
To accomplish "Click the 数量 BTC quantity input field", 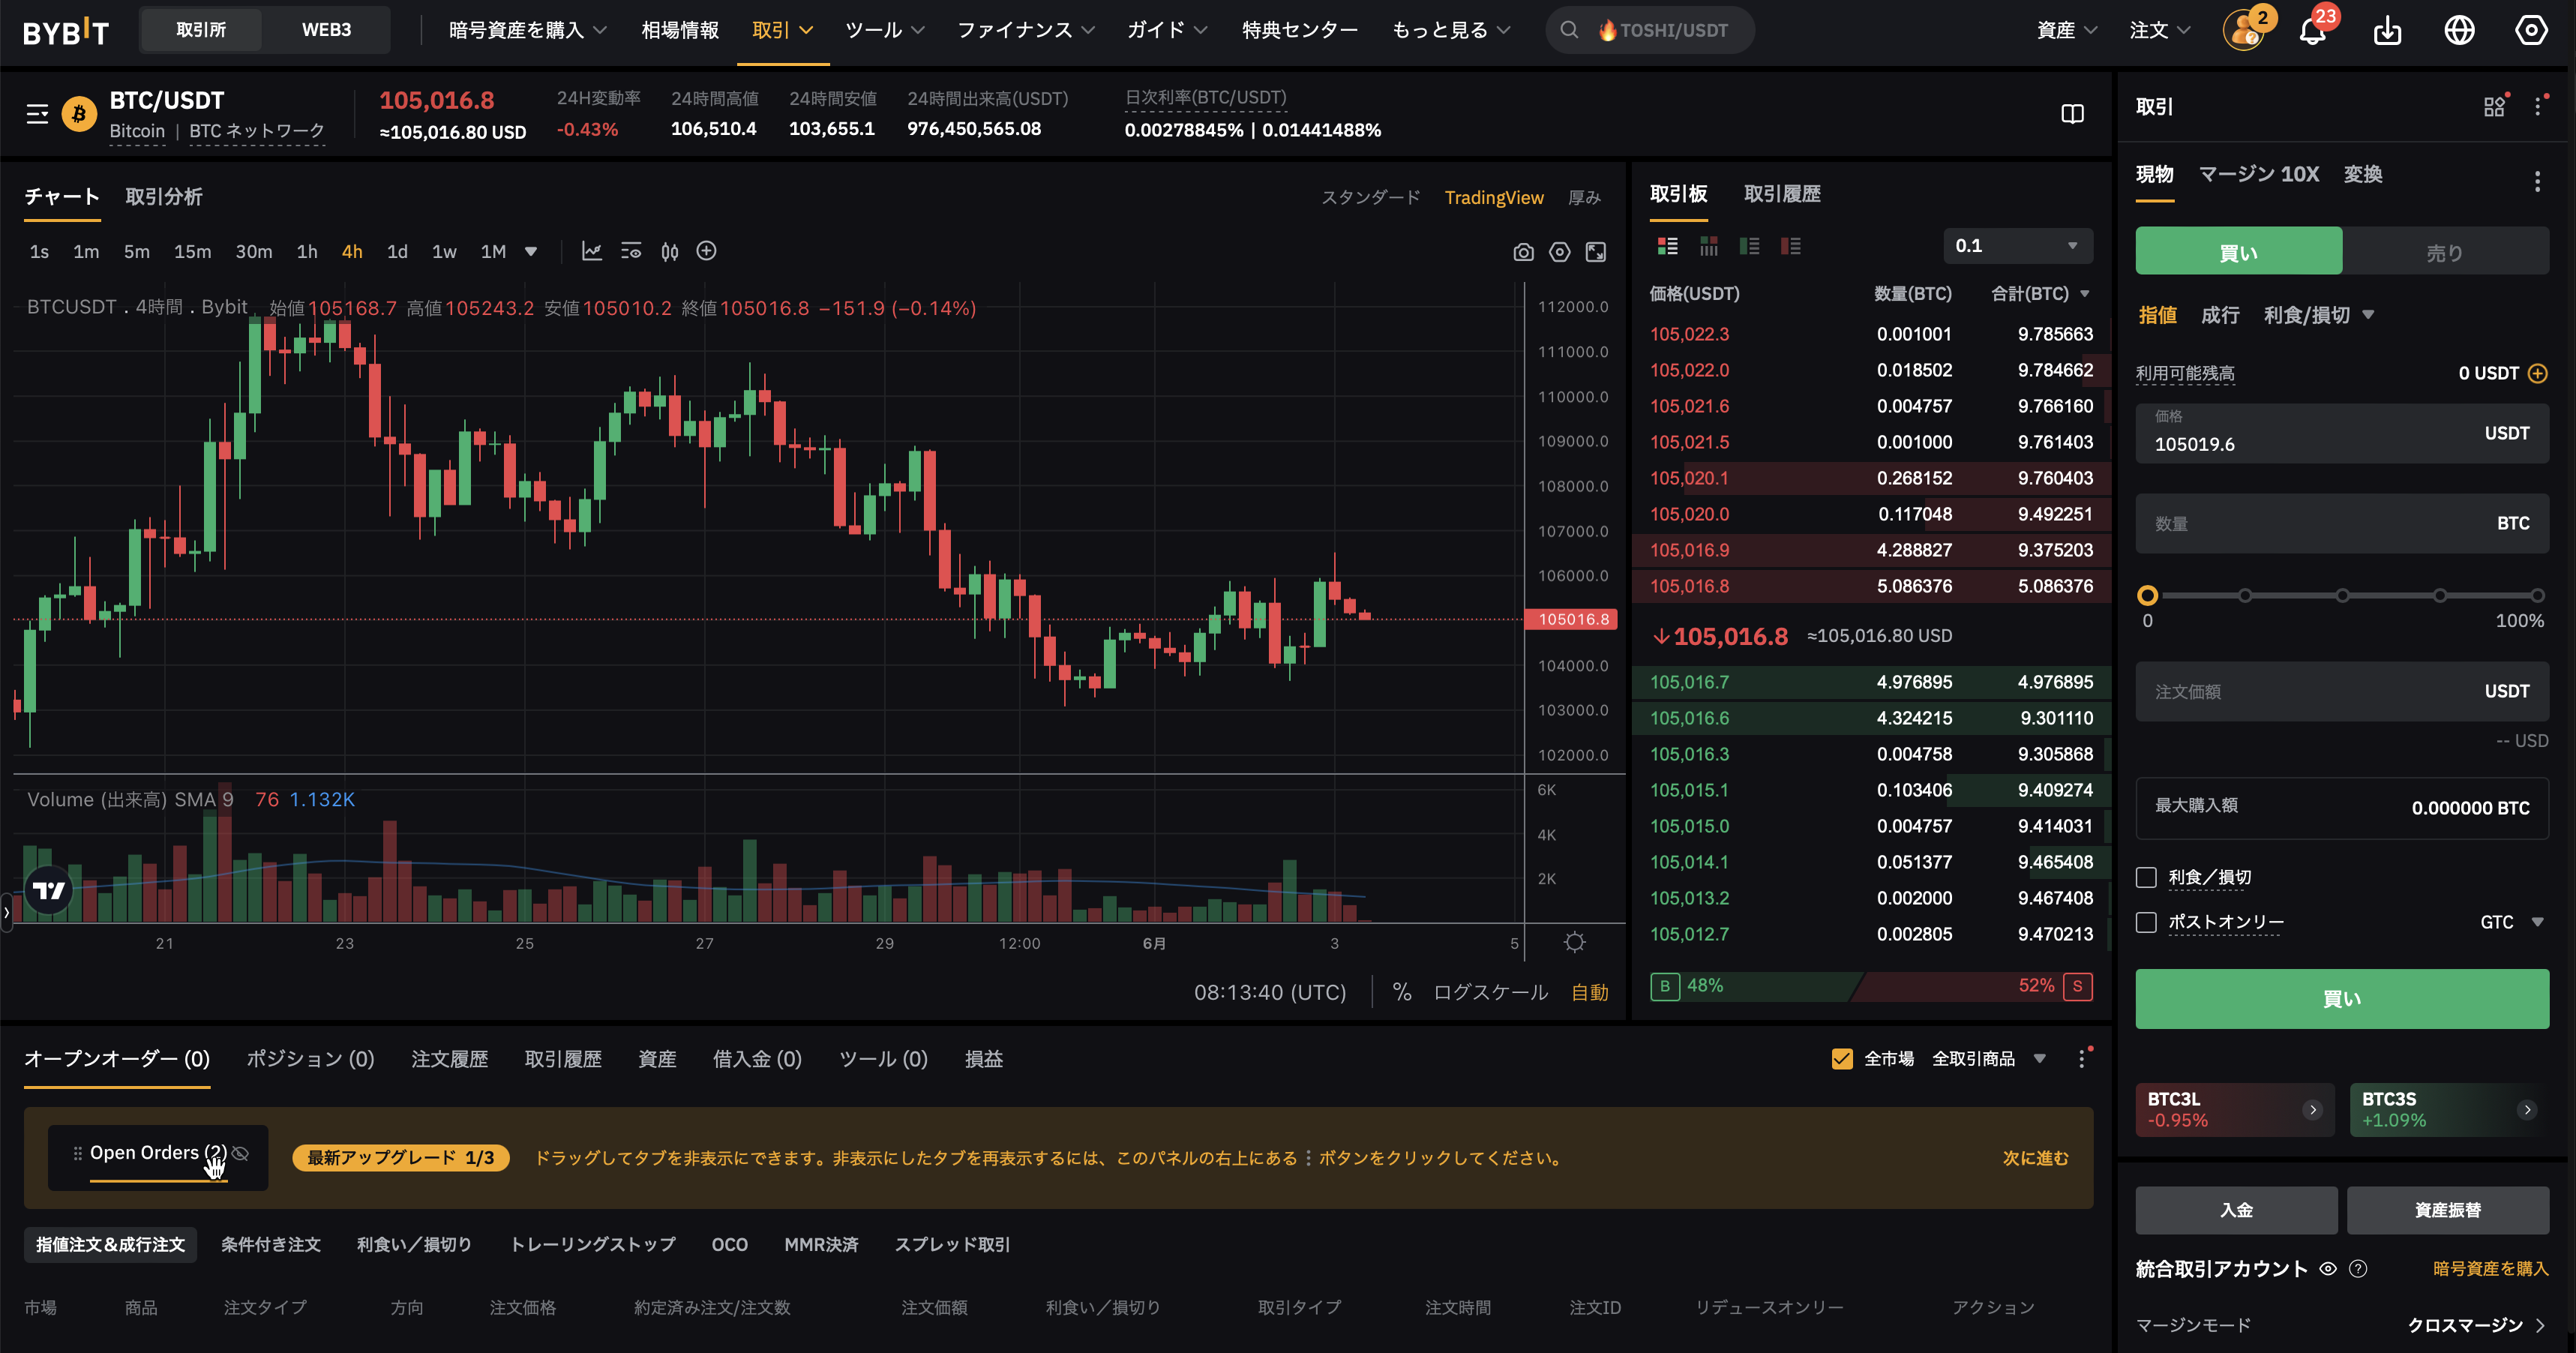I will click(2342, 523).
